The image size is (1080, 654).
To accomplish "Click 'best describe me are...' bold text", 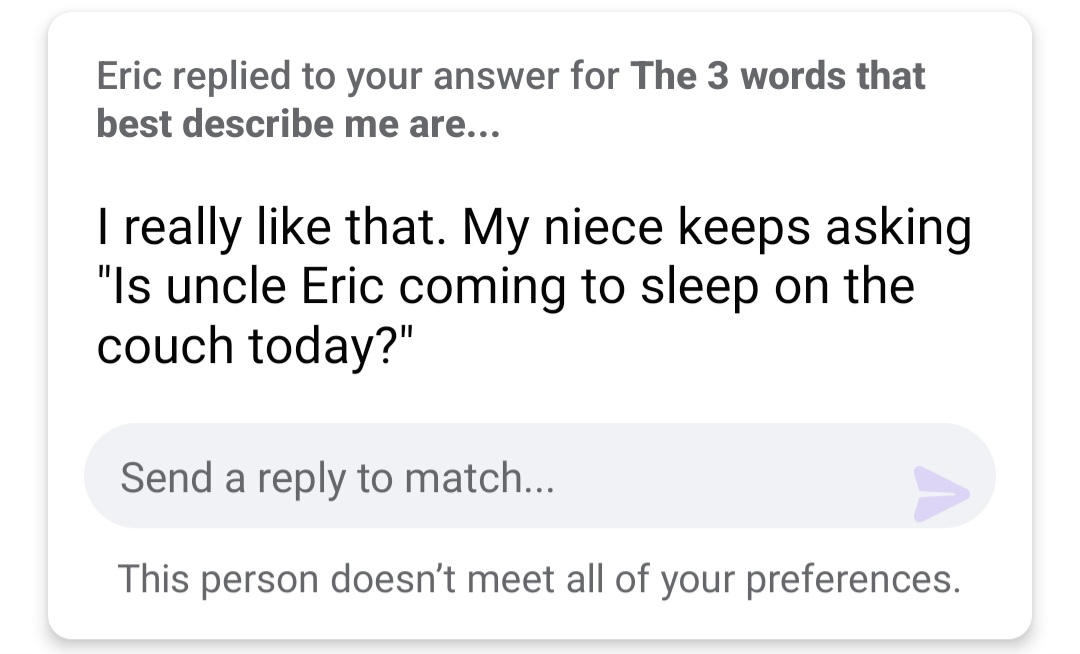I will click(297, 125).
